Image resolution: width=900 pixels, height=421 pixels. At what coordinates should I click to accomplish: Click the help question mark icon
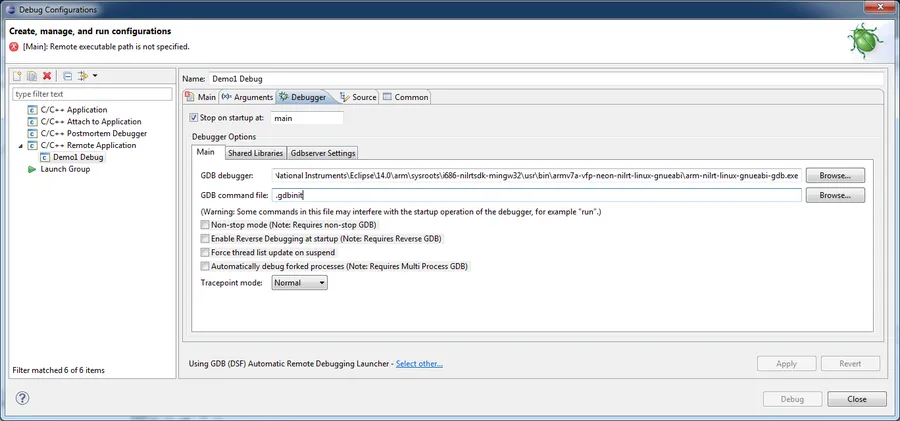pos(22,398)
